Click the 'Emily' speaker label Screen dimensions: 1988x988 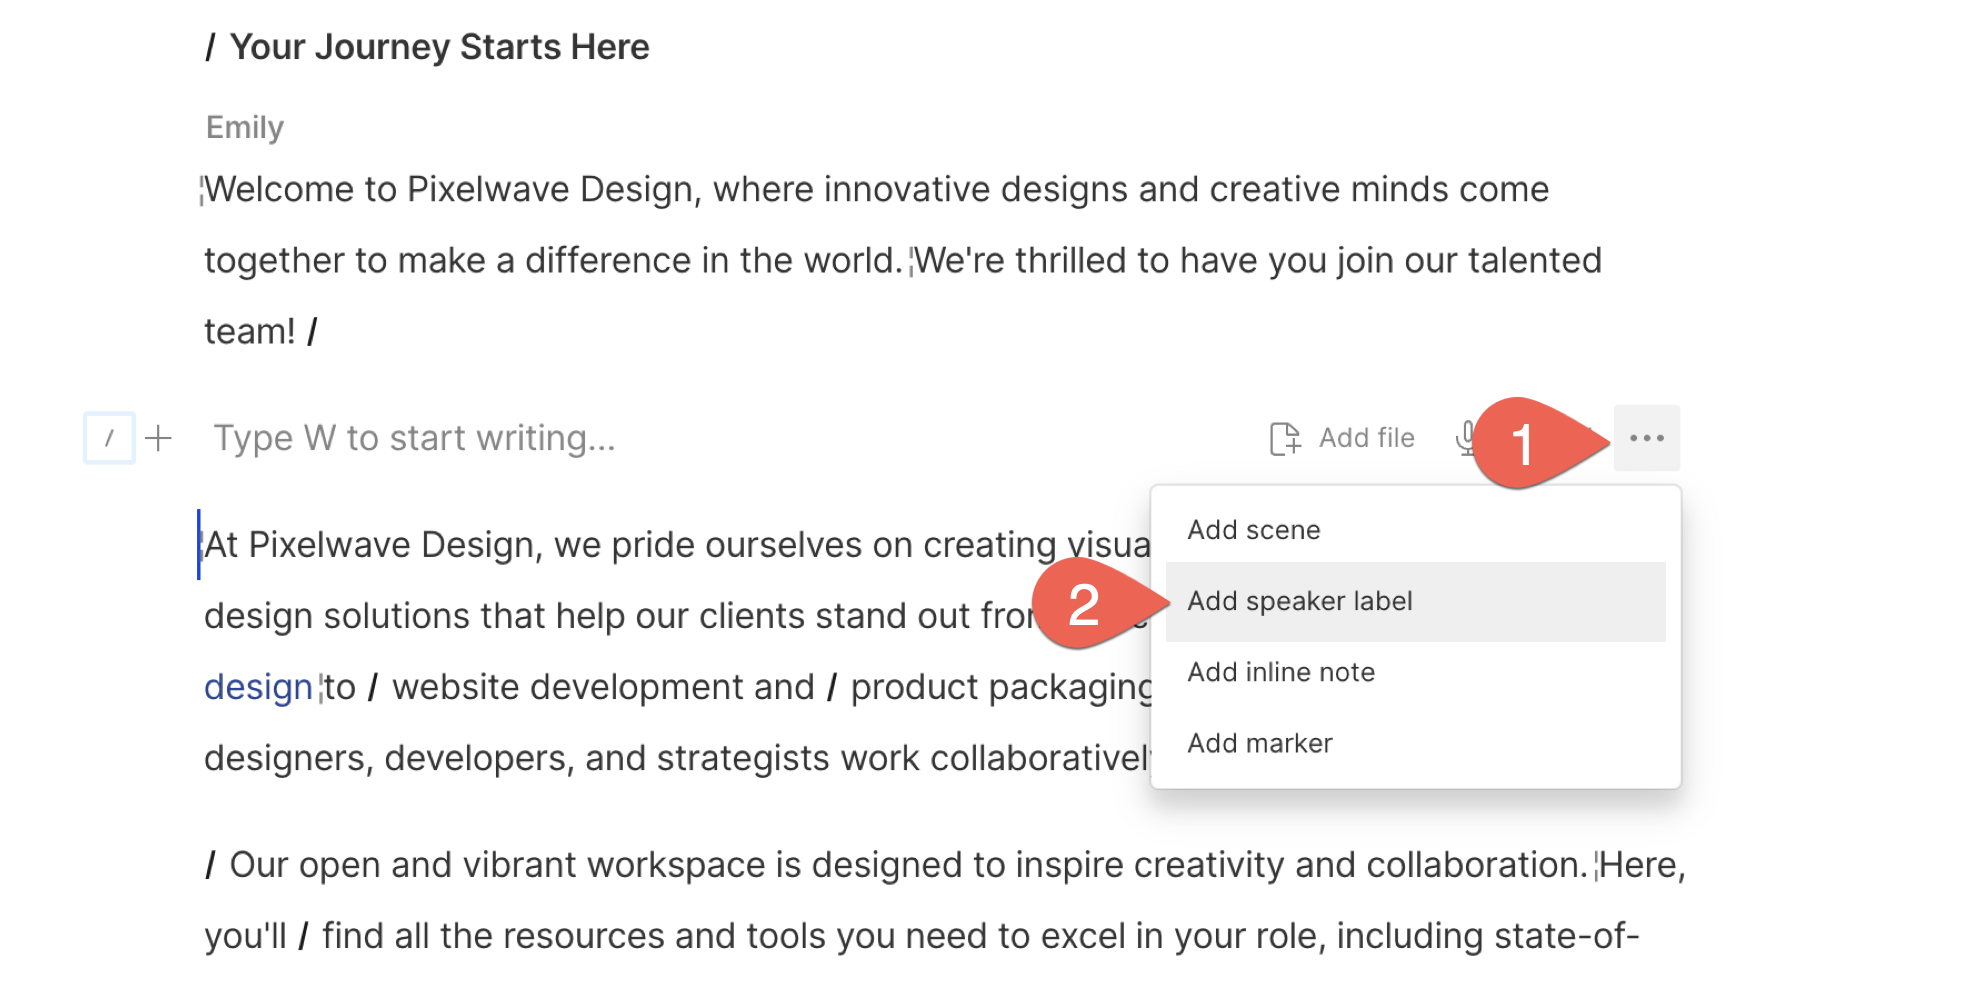tap(245, 127)
